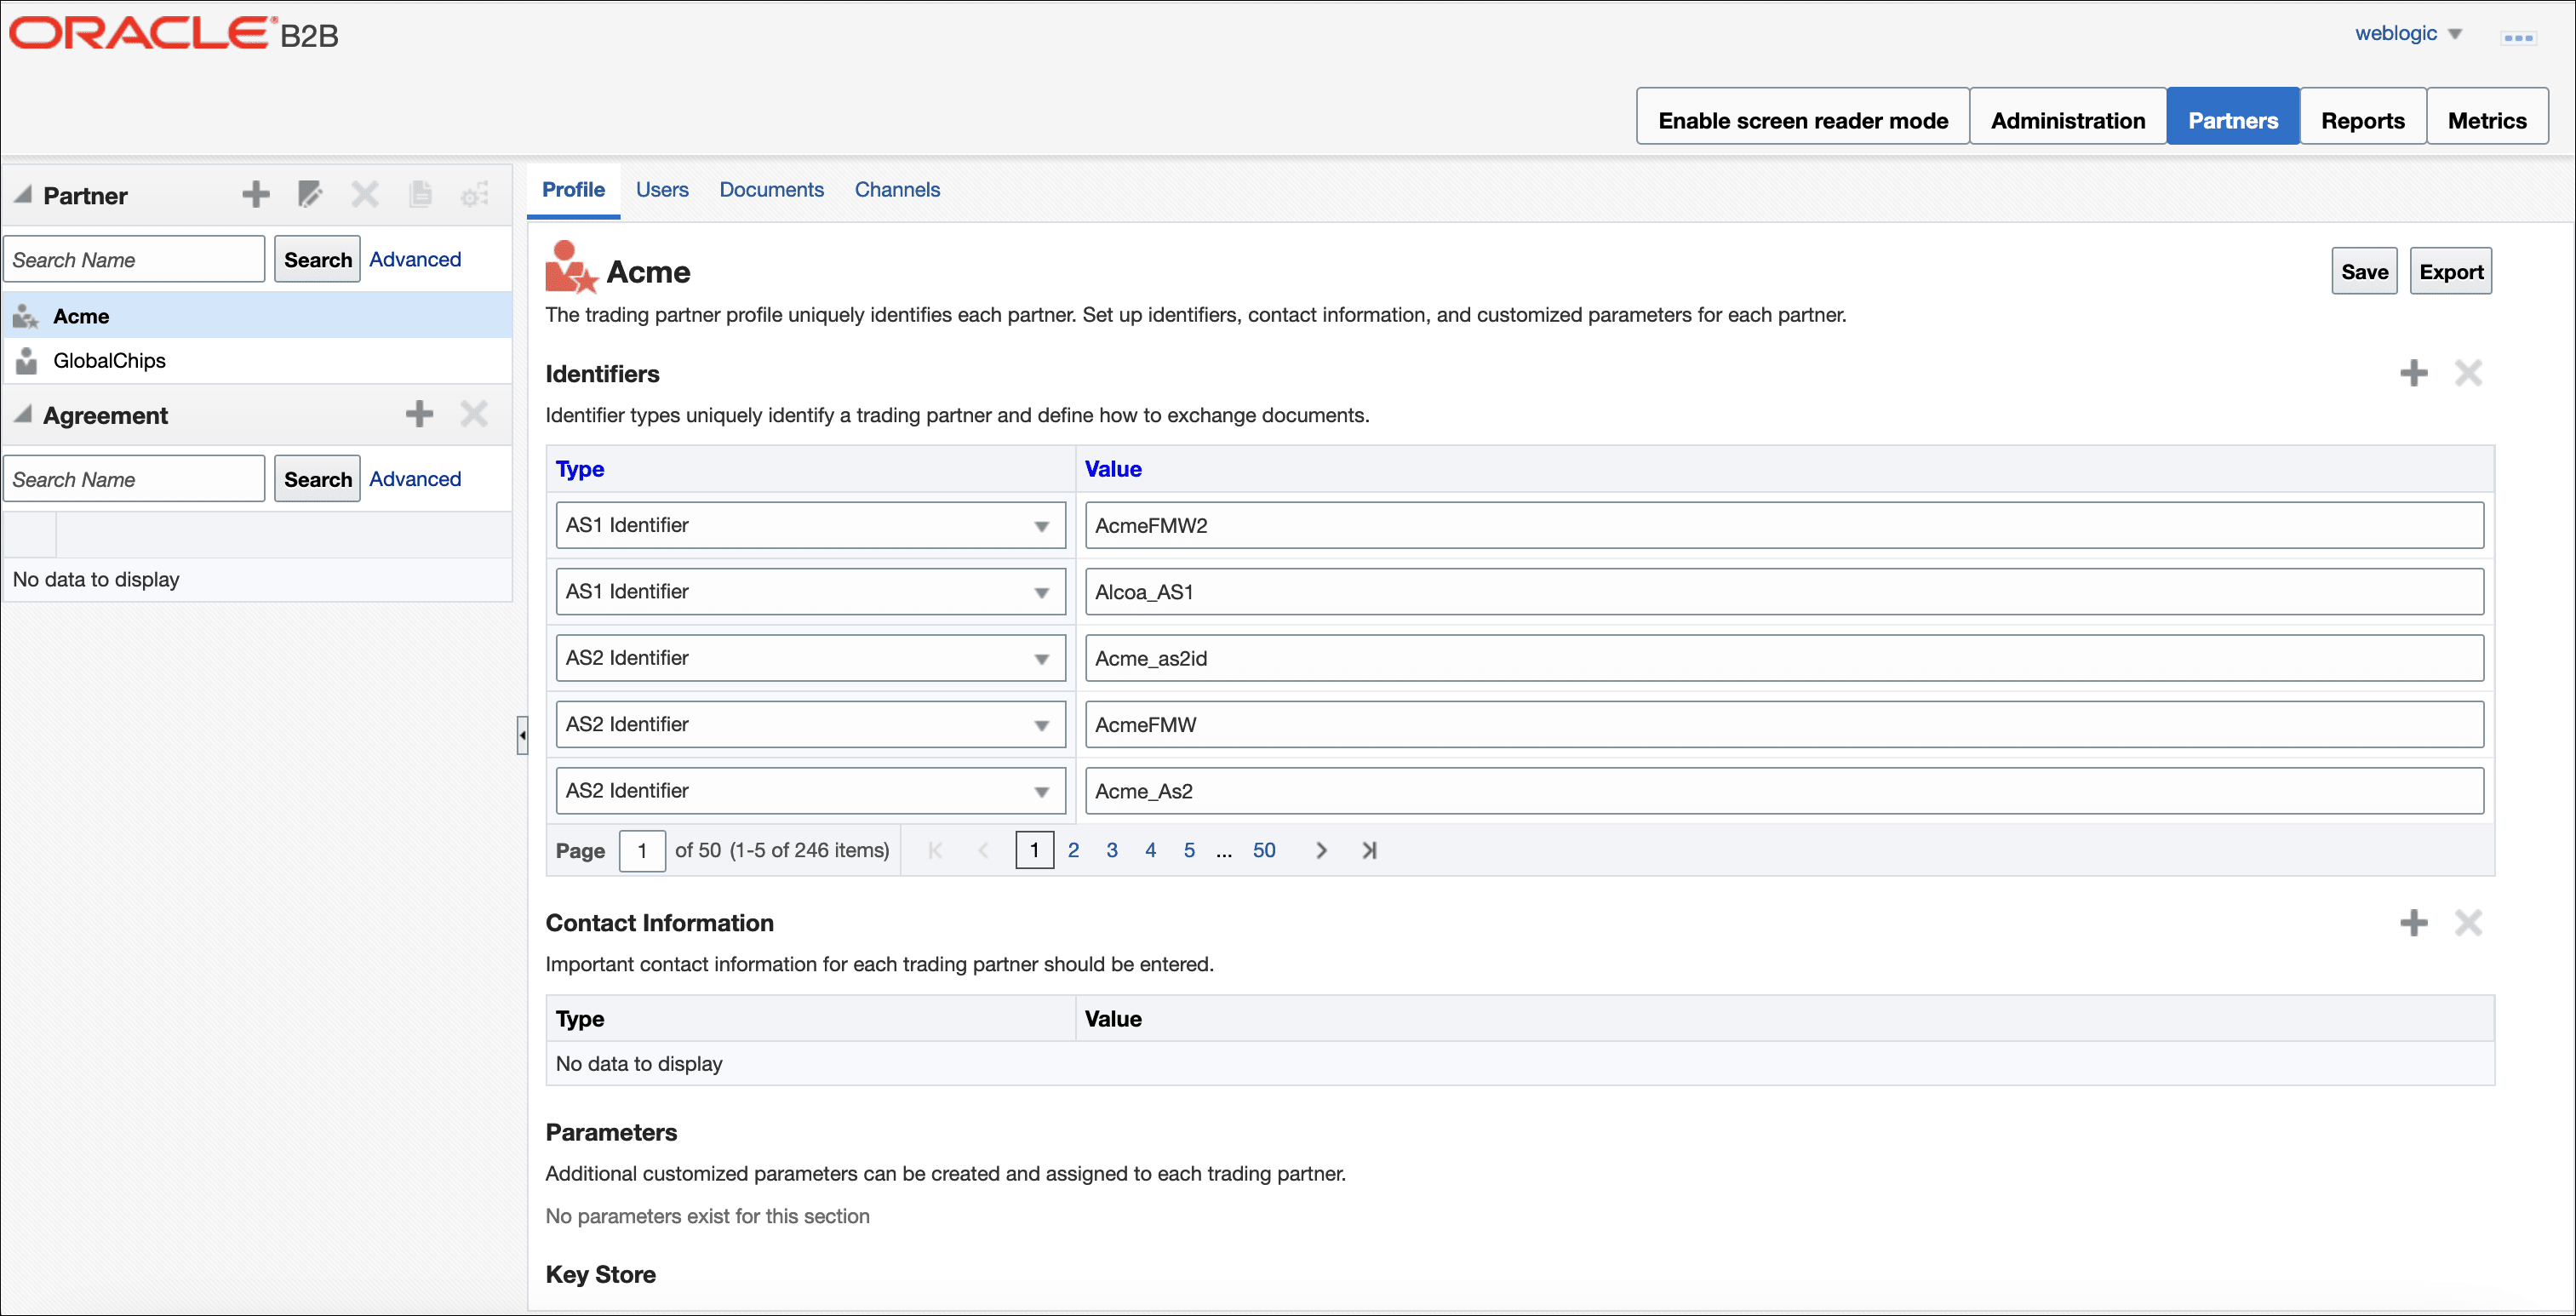Save the Acme partner profile
The width and height of the screenshot is (2576, 1316).
pos(2364,271)
